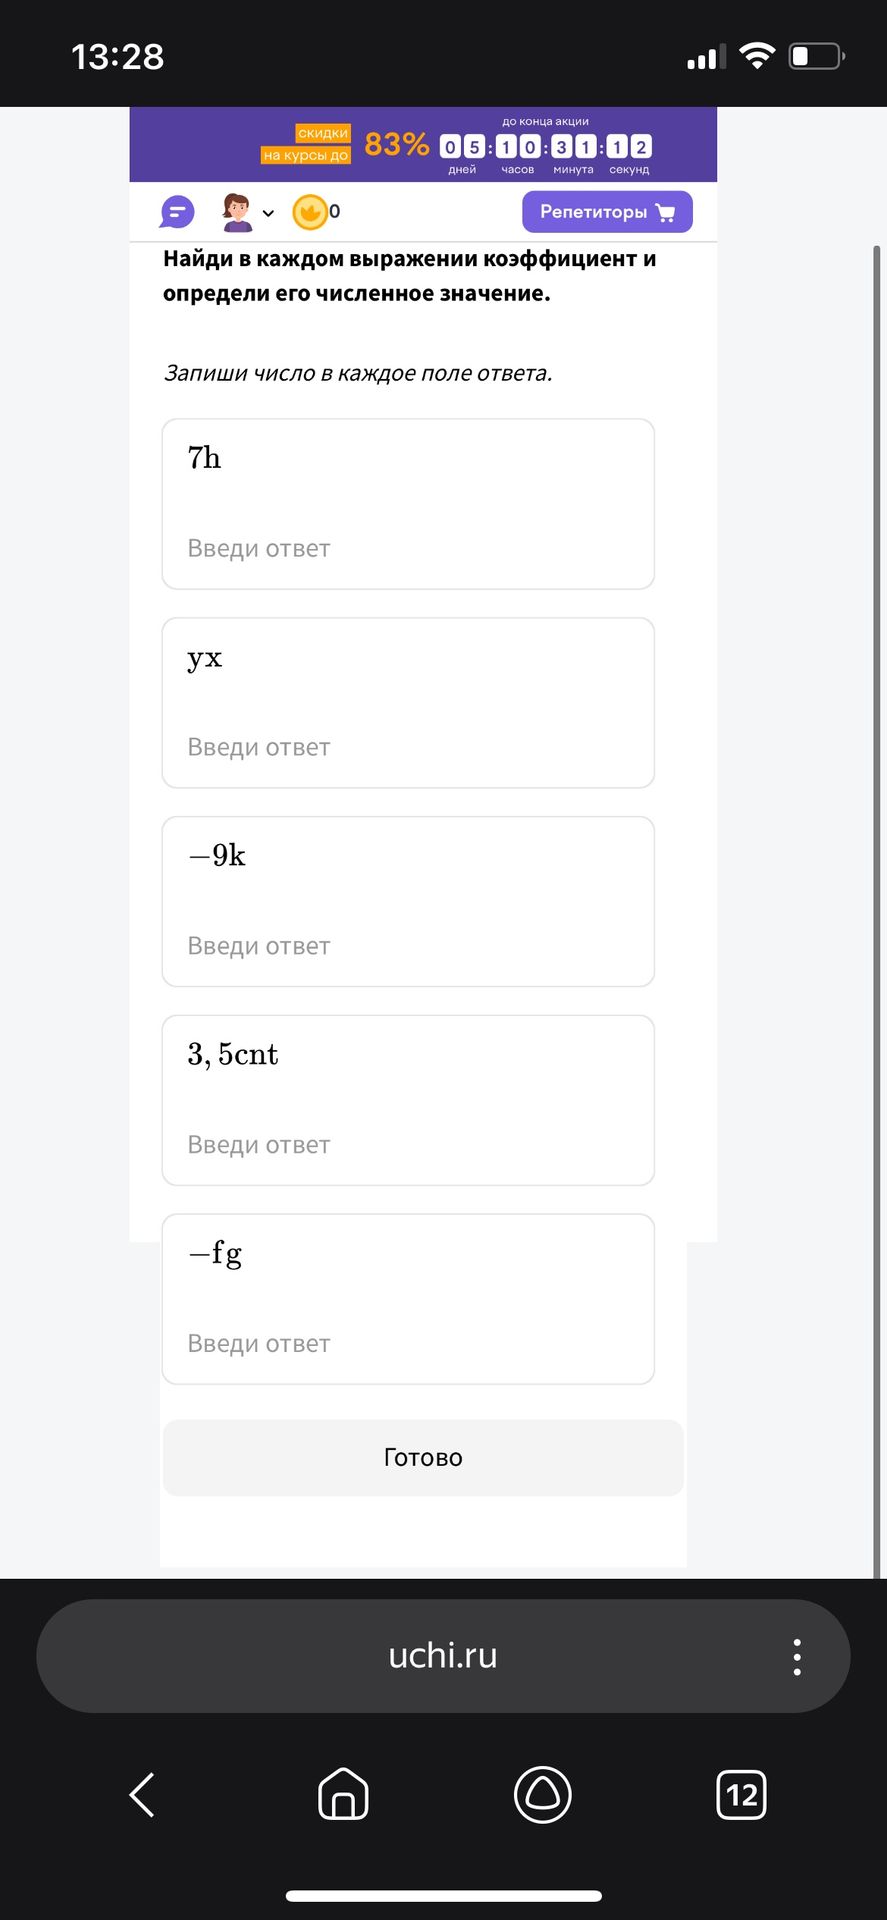Show the 12 open tabs
This screenshot has width=887, height=1920.
point(742,1795)
